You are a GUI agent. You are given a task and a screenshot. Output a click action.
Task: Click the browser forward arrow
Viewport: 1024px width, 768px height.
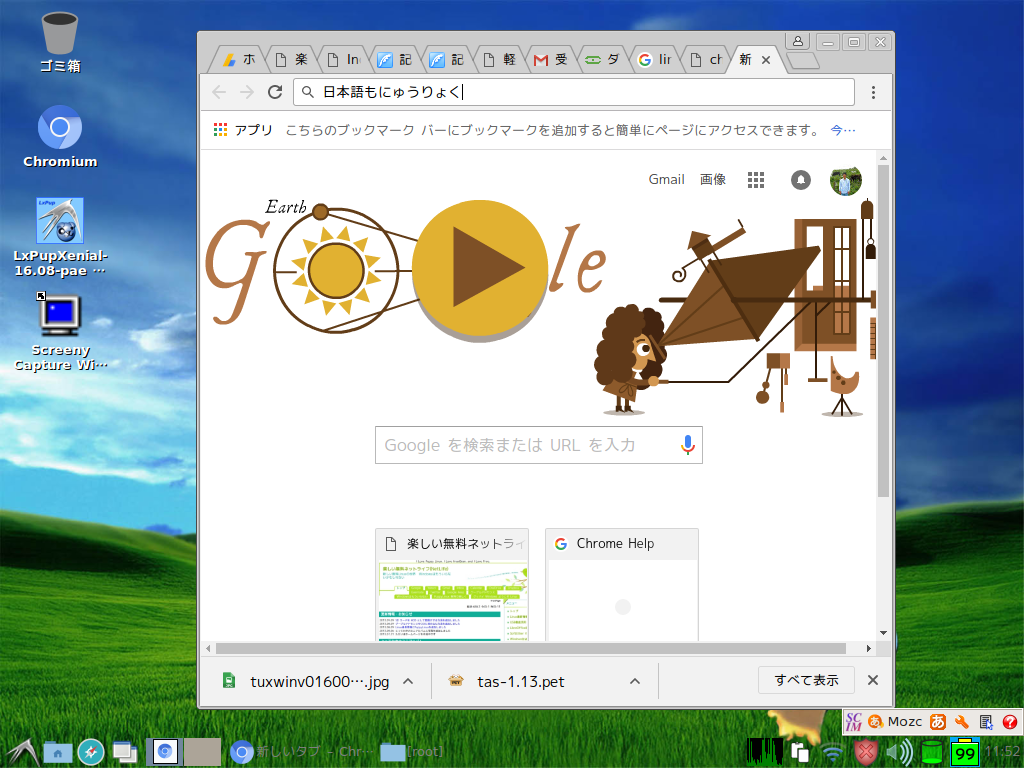[247, 92]
